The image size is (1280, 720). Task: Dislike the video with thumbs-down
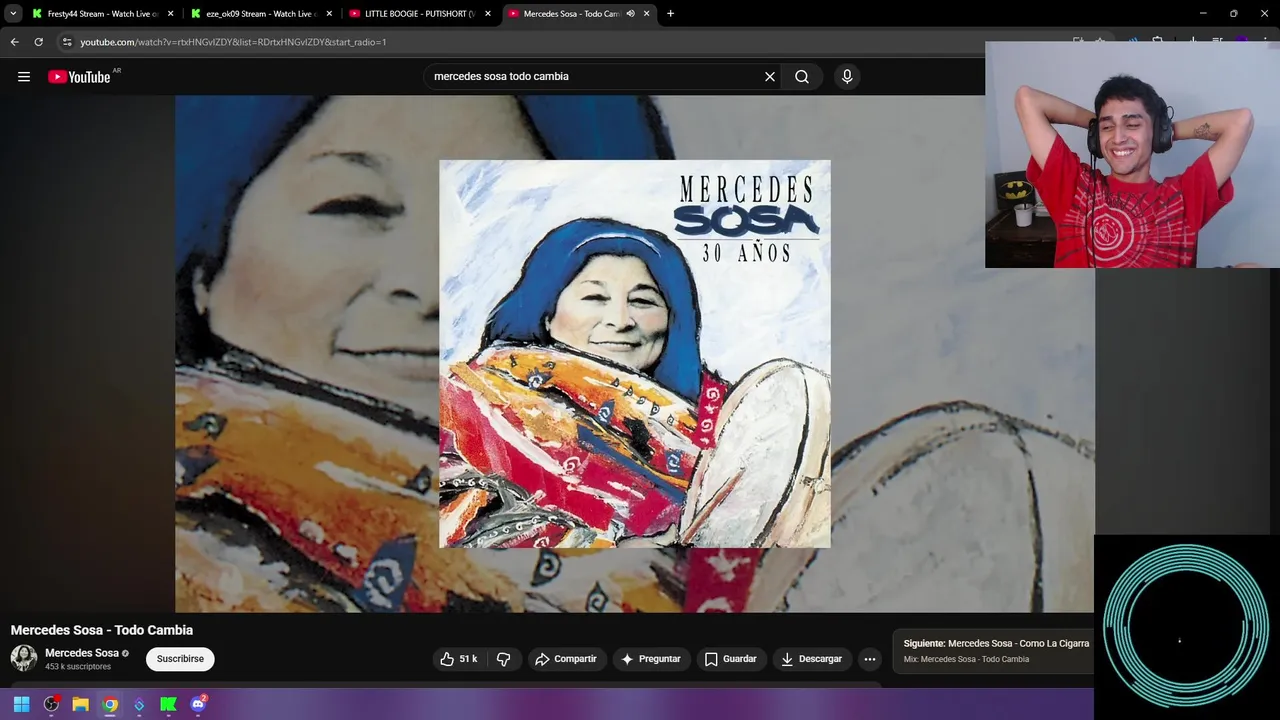click(x=503, y=659)
